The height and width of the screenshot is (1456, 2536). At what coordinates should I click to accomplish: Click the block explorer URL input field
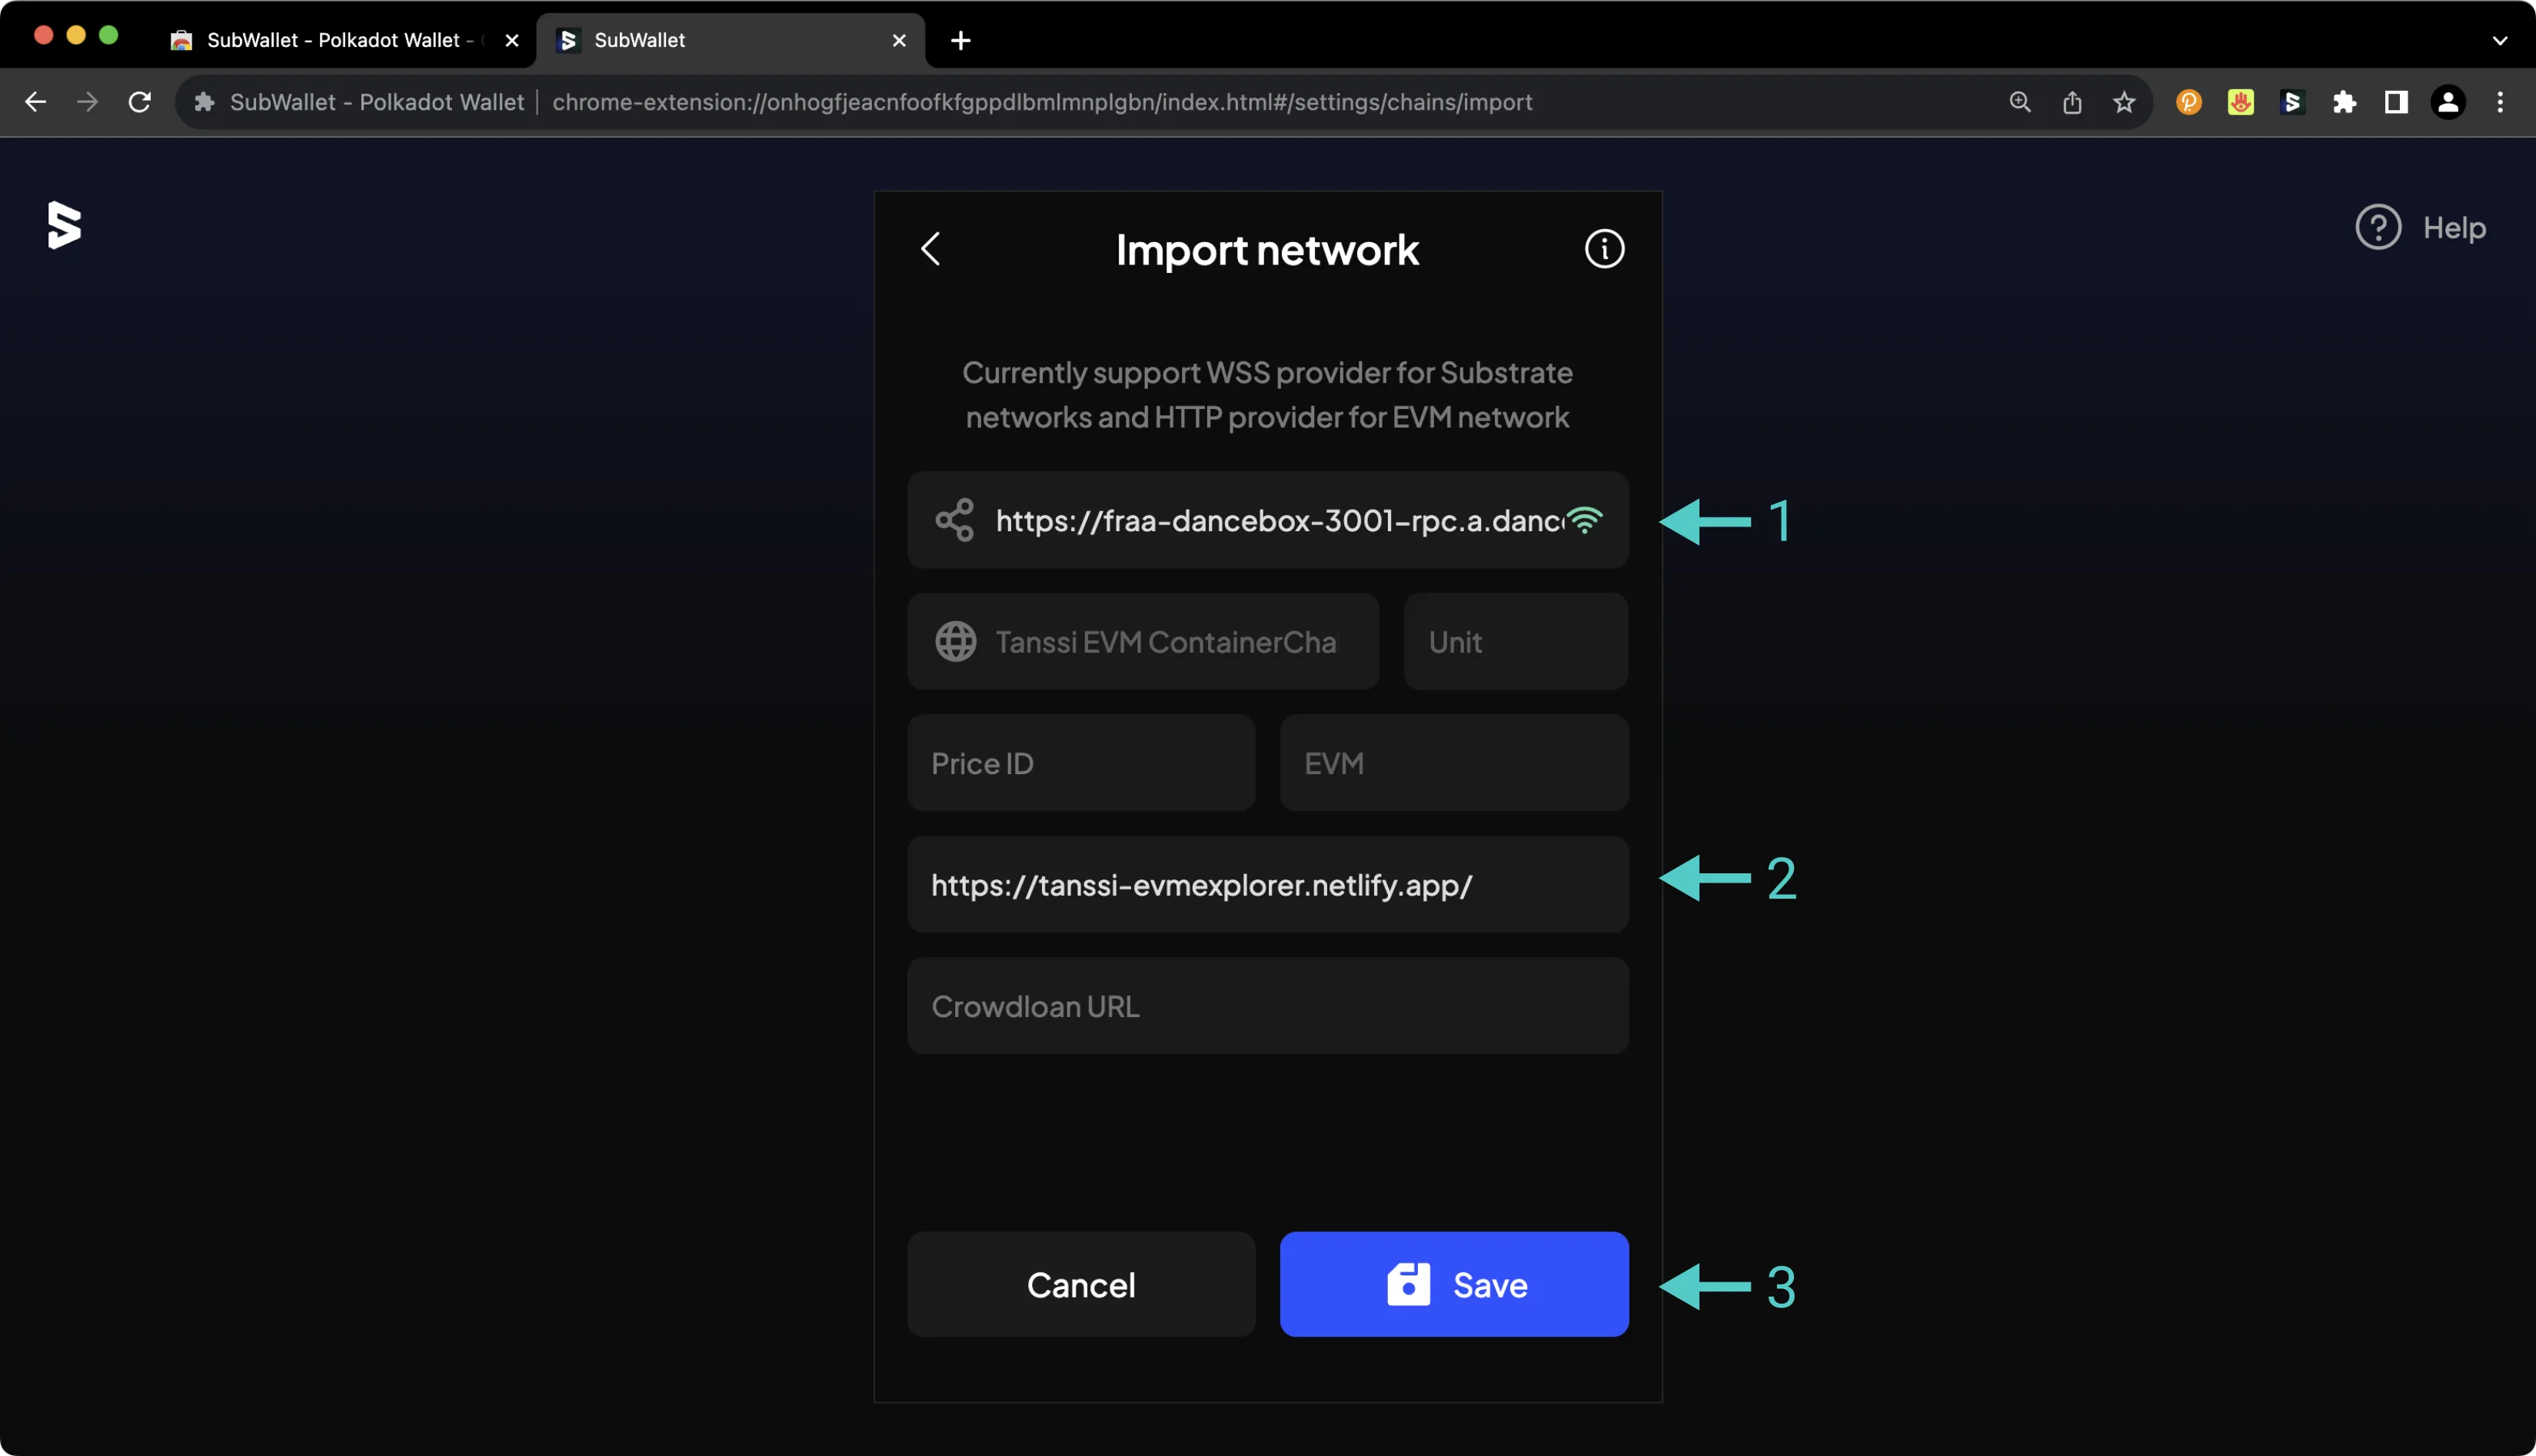coord(1268,883)
